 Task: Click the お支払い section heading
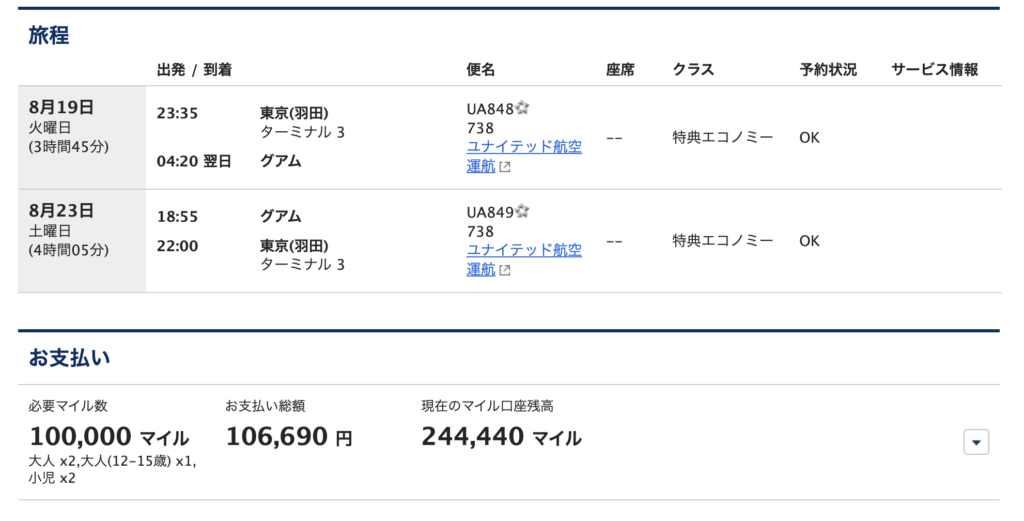coord(70,357)
